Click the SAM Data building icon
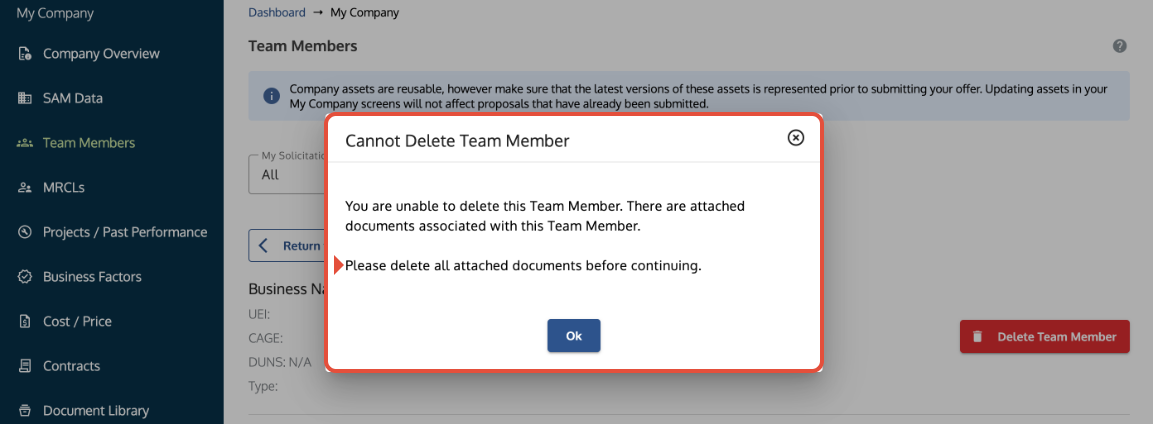Viewport: 1153px width, 424px height. (24, 98)
